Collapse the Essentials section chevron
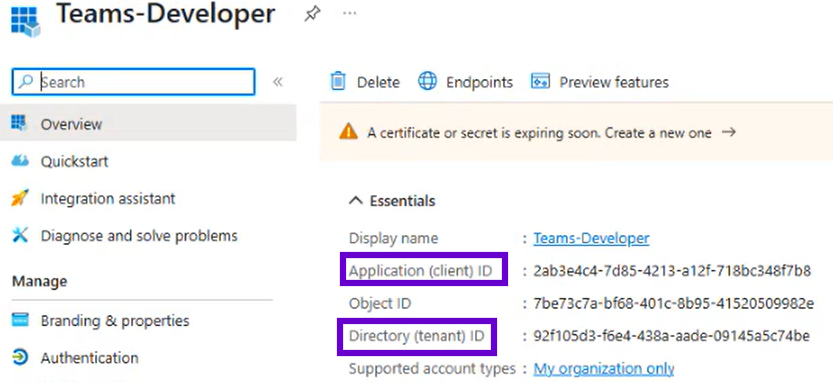 pyautogui.click(x=356, y=200)
